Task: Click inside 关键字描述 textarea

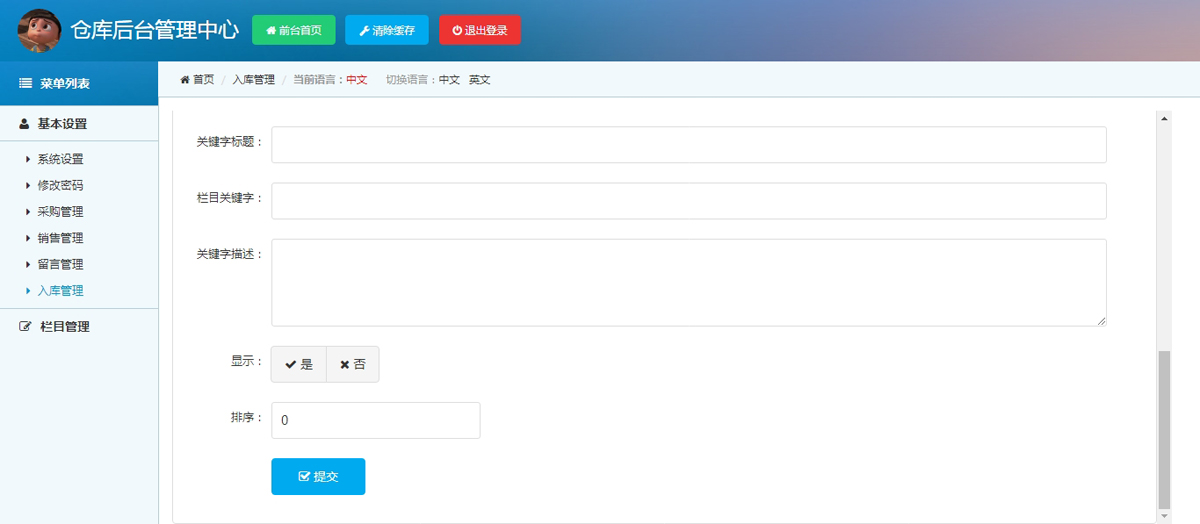Action: pos(689,282)
